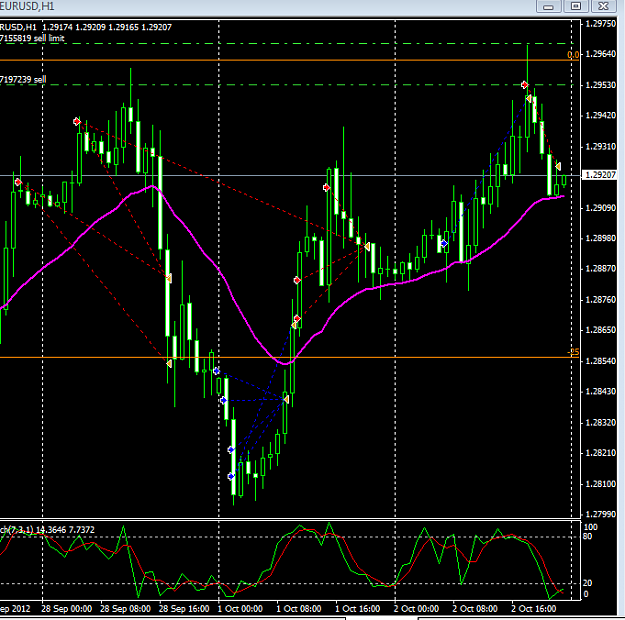Screen dimensions: 625x620
Task: Click the 1.29090 price axis label
Action: [600, 208]
